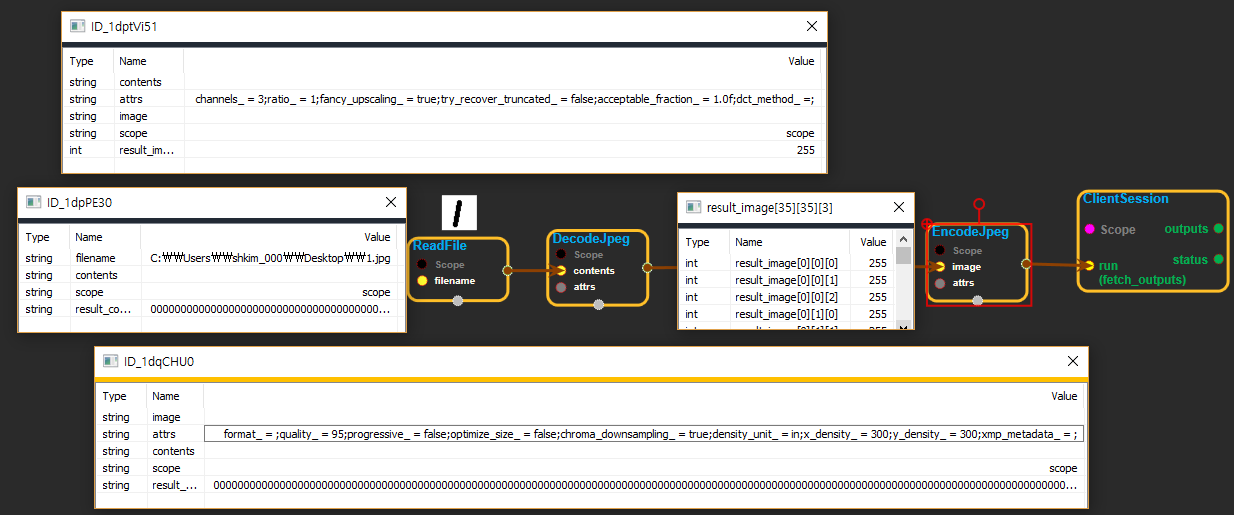The height and width of the screenshot is (515, 1234).
Task: Click the magenta Scope port on ClientSession
Action: (1089, 229)
